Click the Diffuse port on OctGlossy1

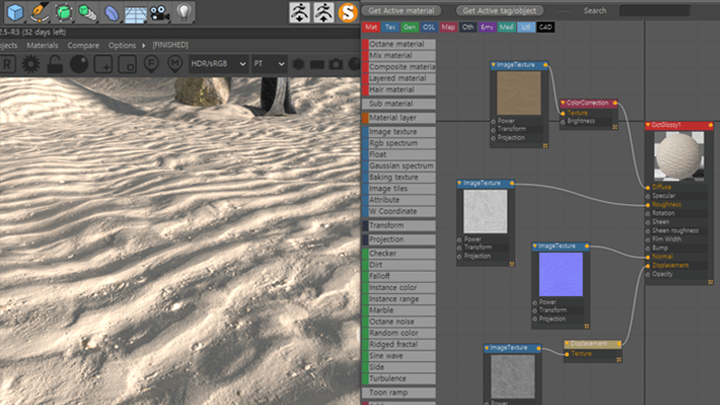(648, 187)
